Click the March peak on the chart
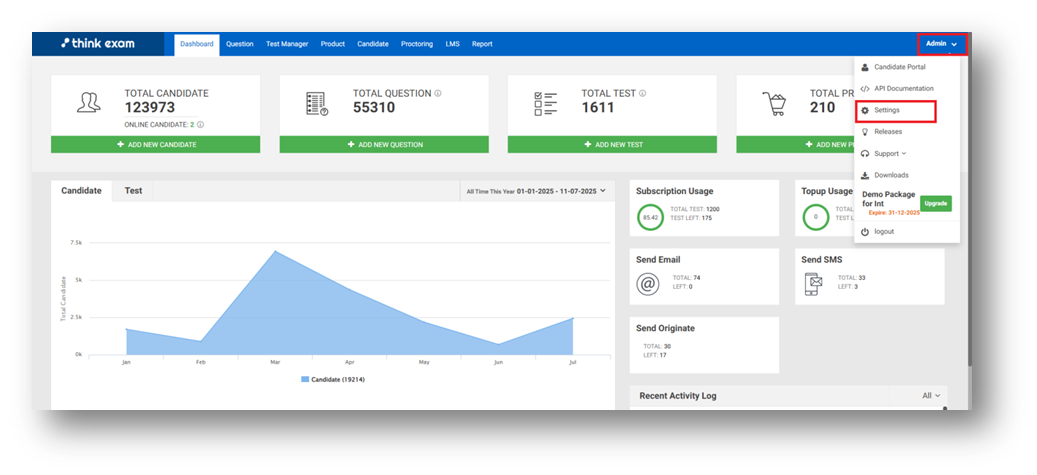Image resolution: width=1037 pixels, height=475 pixels. point(274,251)
